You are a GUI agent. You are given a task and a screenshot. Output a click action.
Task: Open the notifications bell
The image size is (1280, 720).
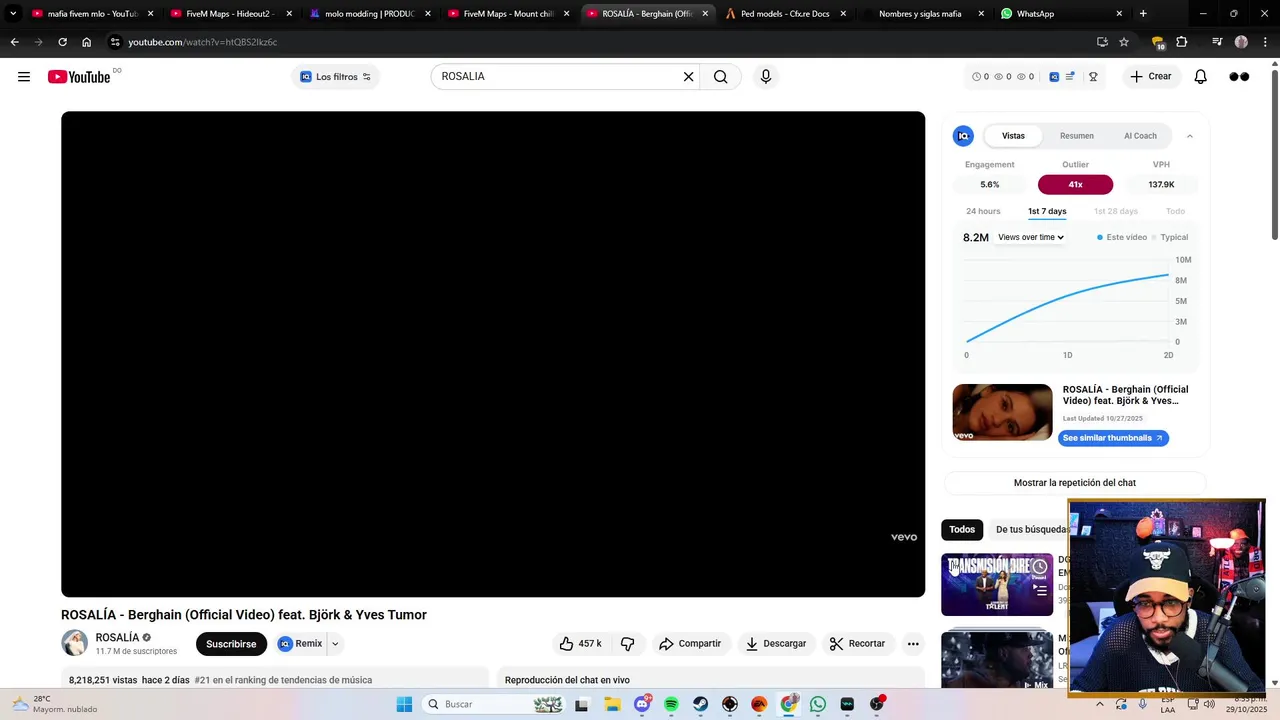[1201, 77]
